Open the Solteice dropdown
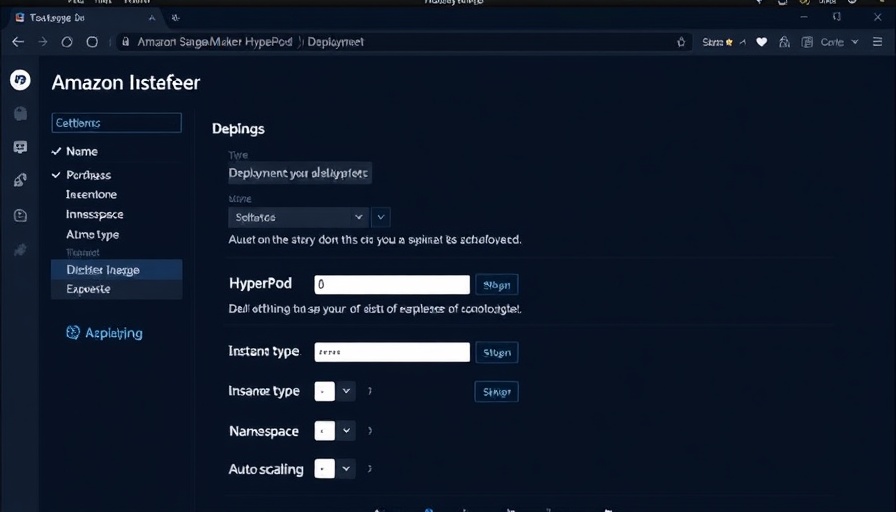Viewport: 896px width, 512px height. (298, 217)
